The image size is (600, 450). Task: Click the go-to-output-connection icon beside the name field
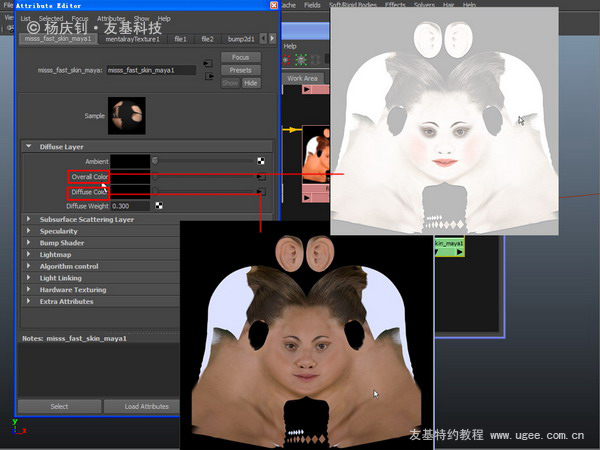coord(209,77)
